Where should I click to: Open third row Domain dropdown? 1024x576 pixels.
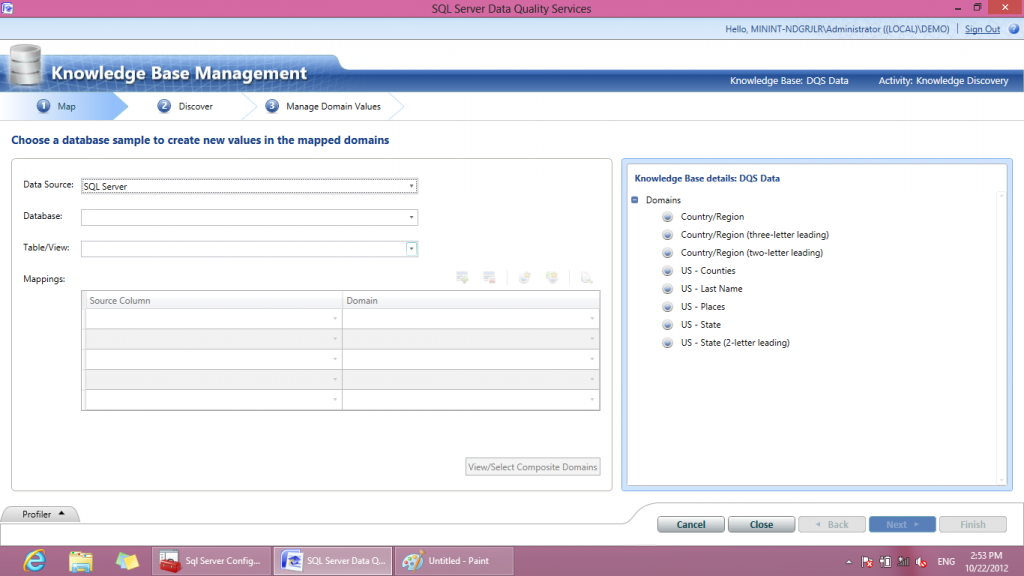click(592, 359)
